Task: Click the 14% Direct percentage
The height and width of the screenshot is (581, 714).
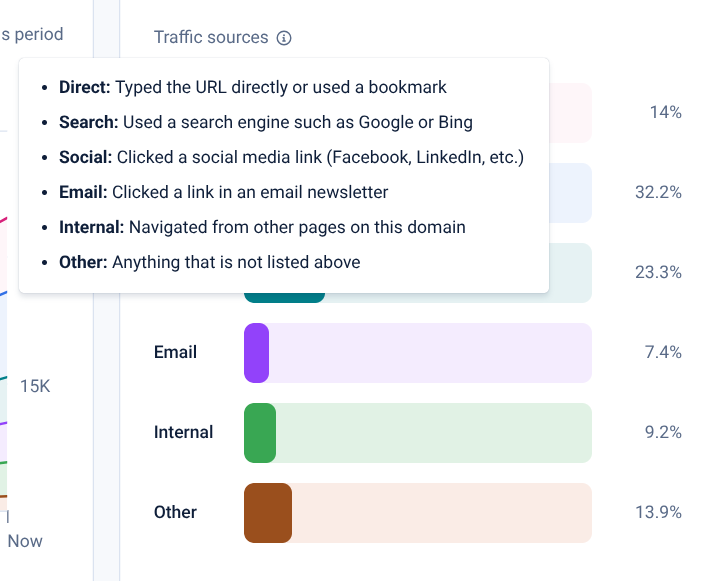Action: coord(665,112)
